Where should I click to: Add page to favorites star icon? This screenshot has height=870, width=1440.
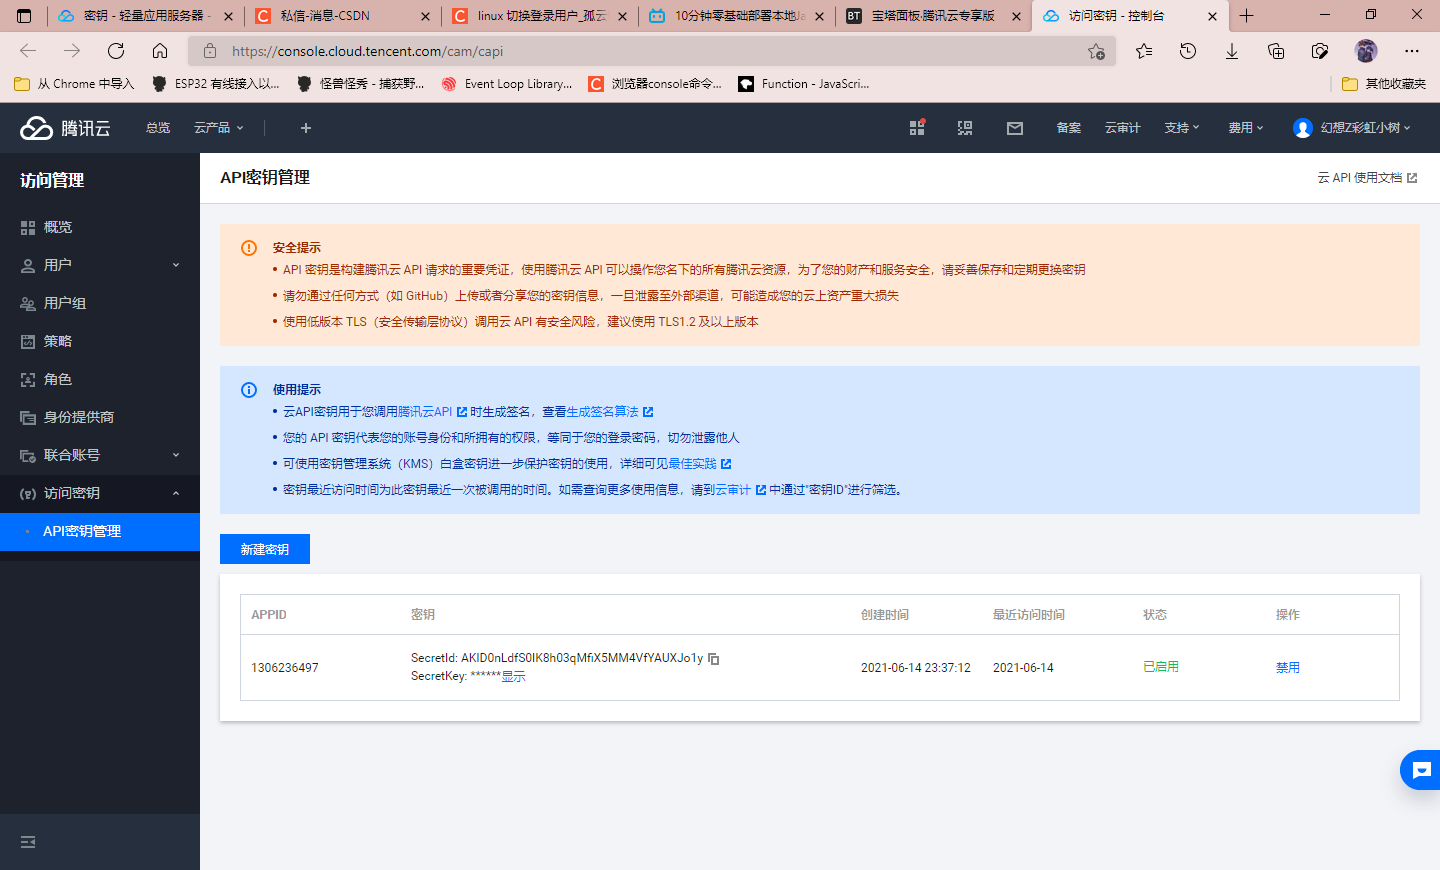1096,51
